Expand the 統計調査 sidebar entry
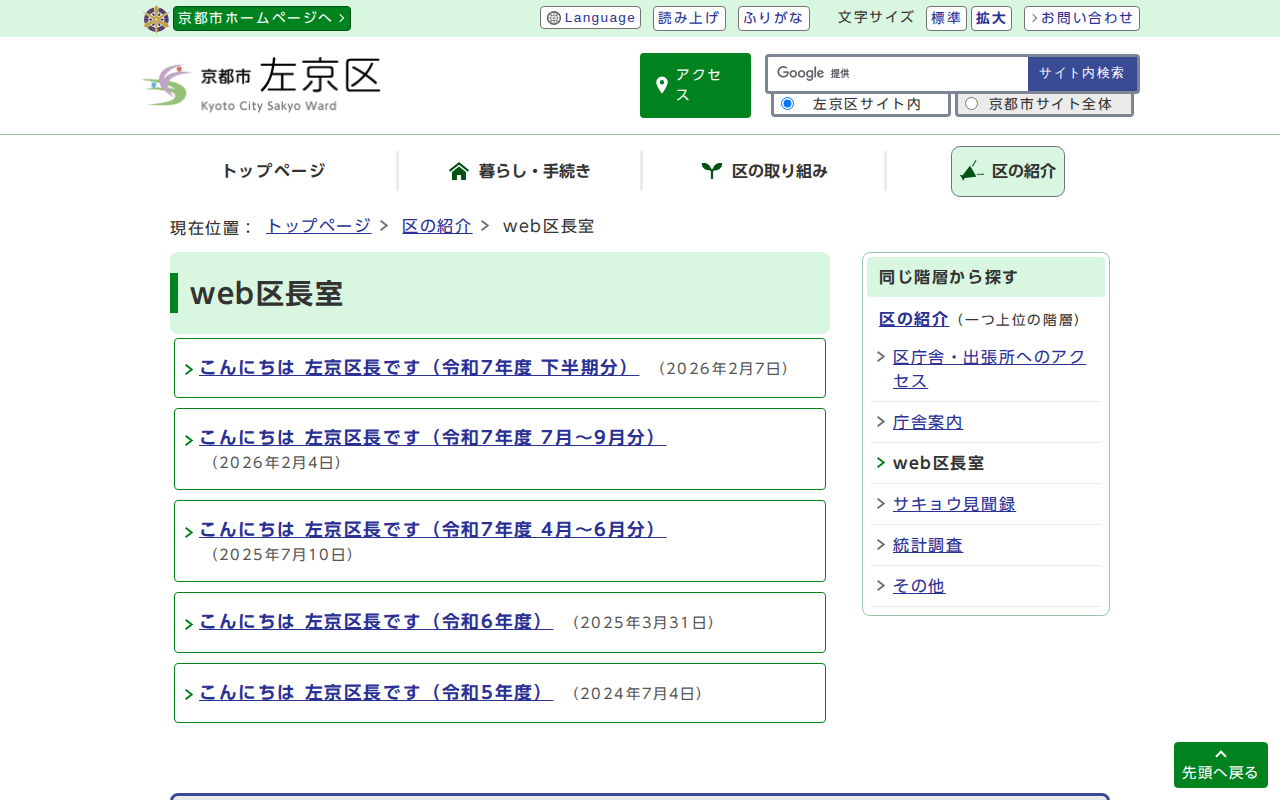The width and height of the screenshot is (1280, 800). tap(927, 545)
